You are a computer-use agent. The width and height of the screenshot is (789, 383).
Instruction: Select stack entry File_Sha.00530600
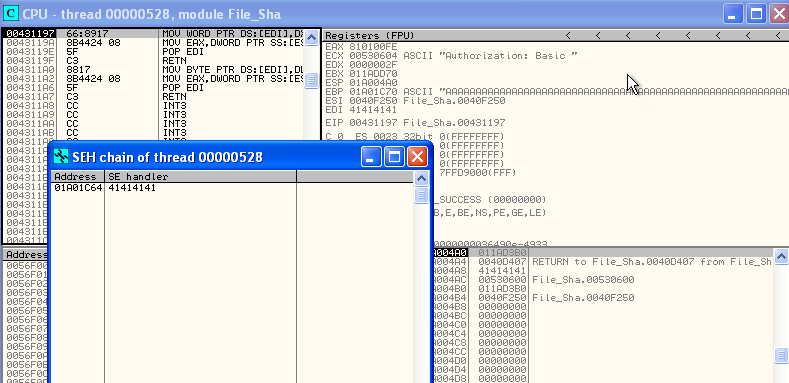(583, 279)
